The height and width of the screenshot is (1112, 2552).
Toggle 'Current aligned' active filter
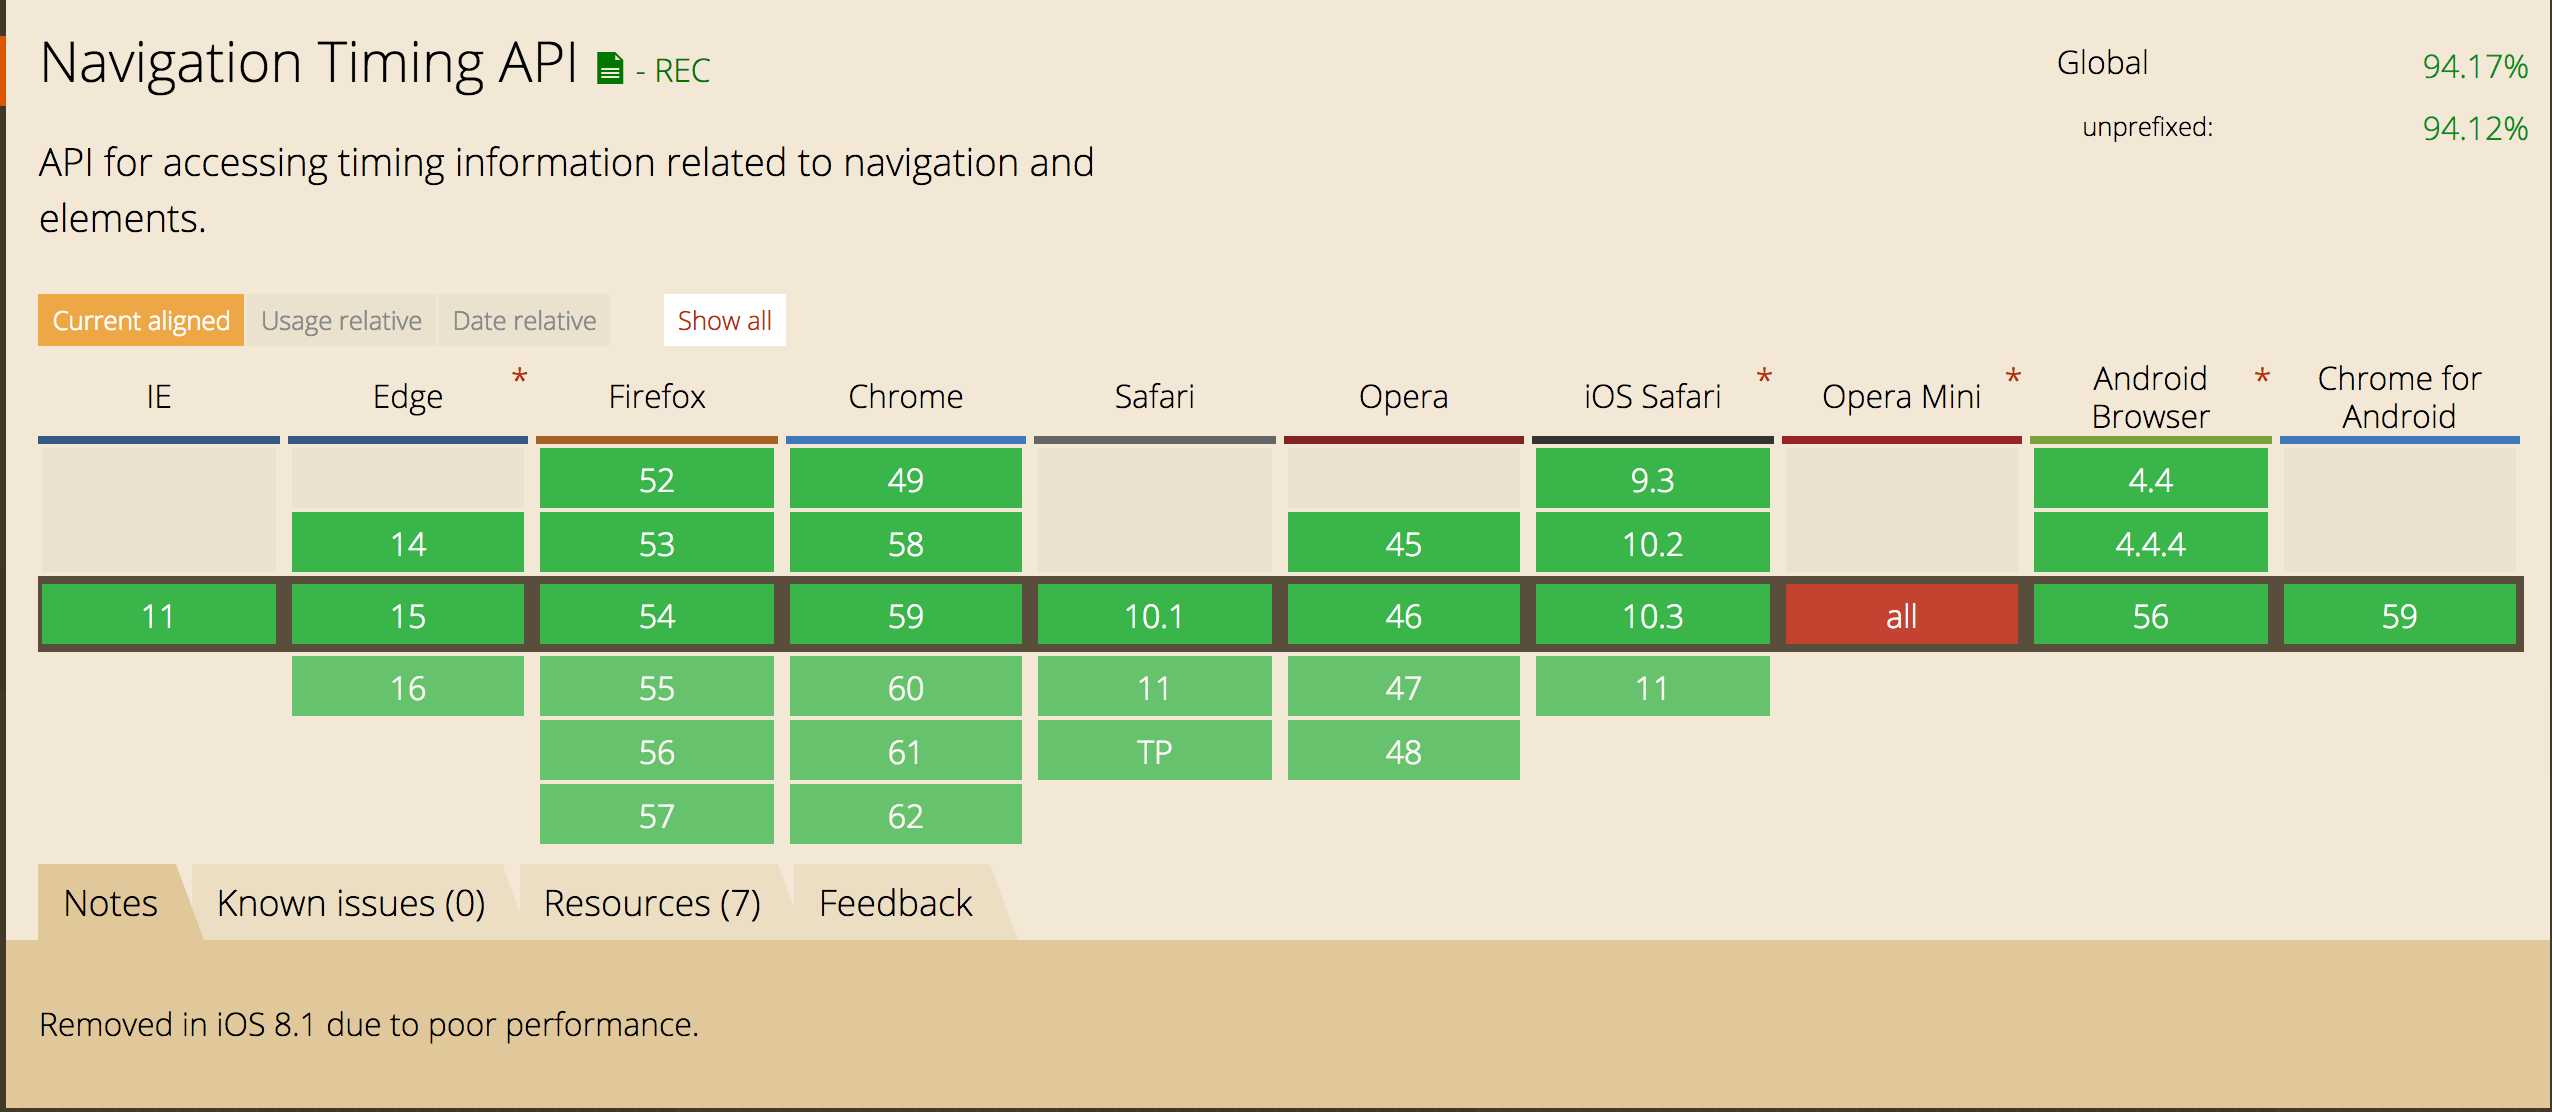click(x=140, y=321)
